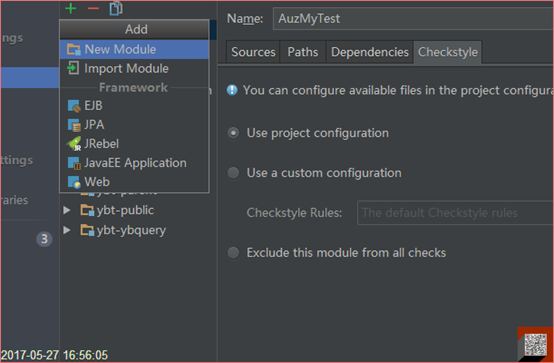Open the Checkstyle Rules dropdown
This screenshot has width=554, height=363.
pos(455,213)
